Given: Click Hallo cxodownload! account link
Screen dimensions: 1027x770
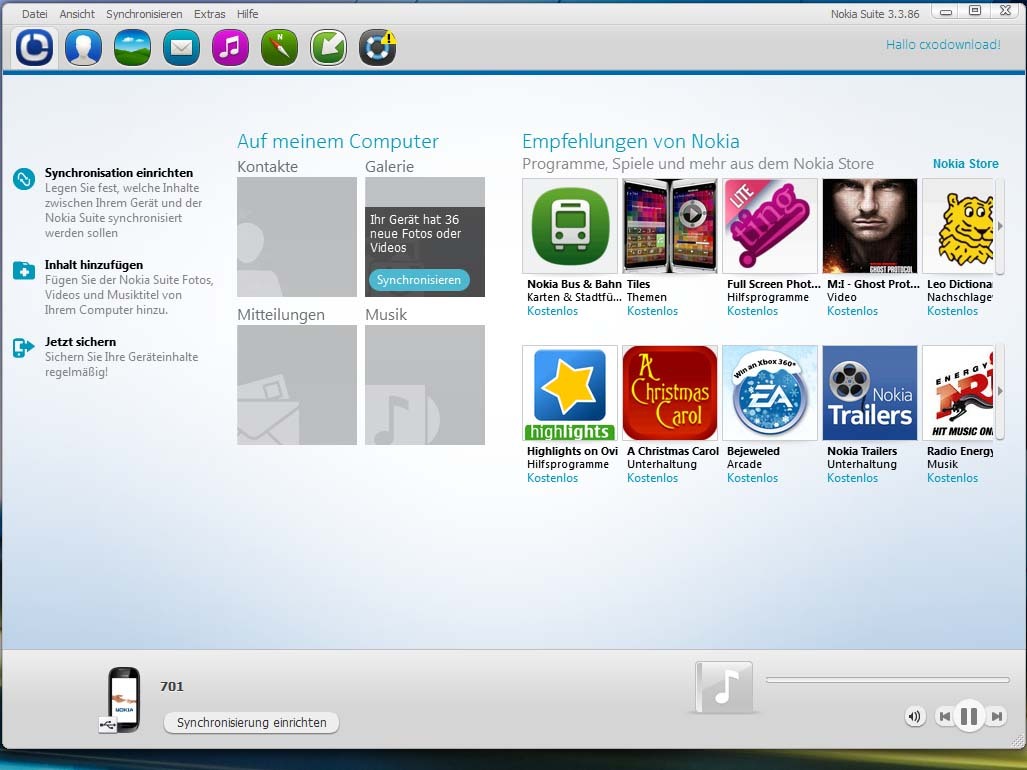Looking at the screenshot, I should point(943,45).
